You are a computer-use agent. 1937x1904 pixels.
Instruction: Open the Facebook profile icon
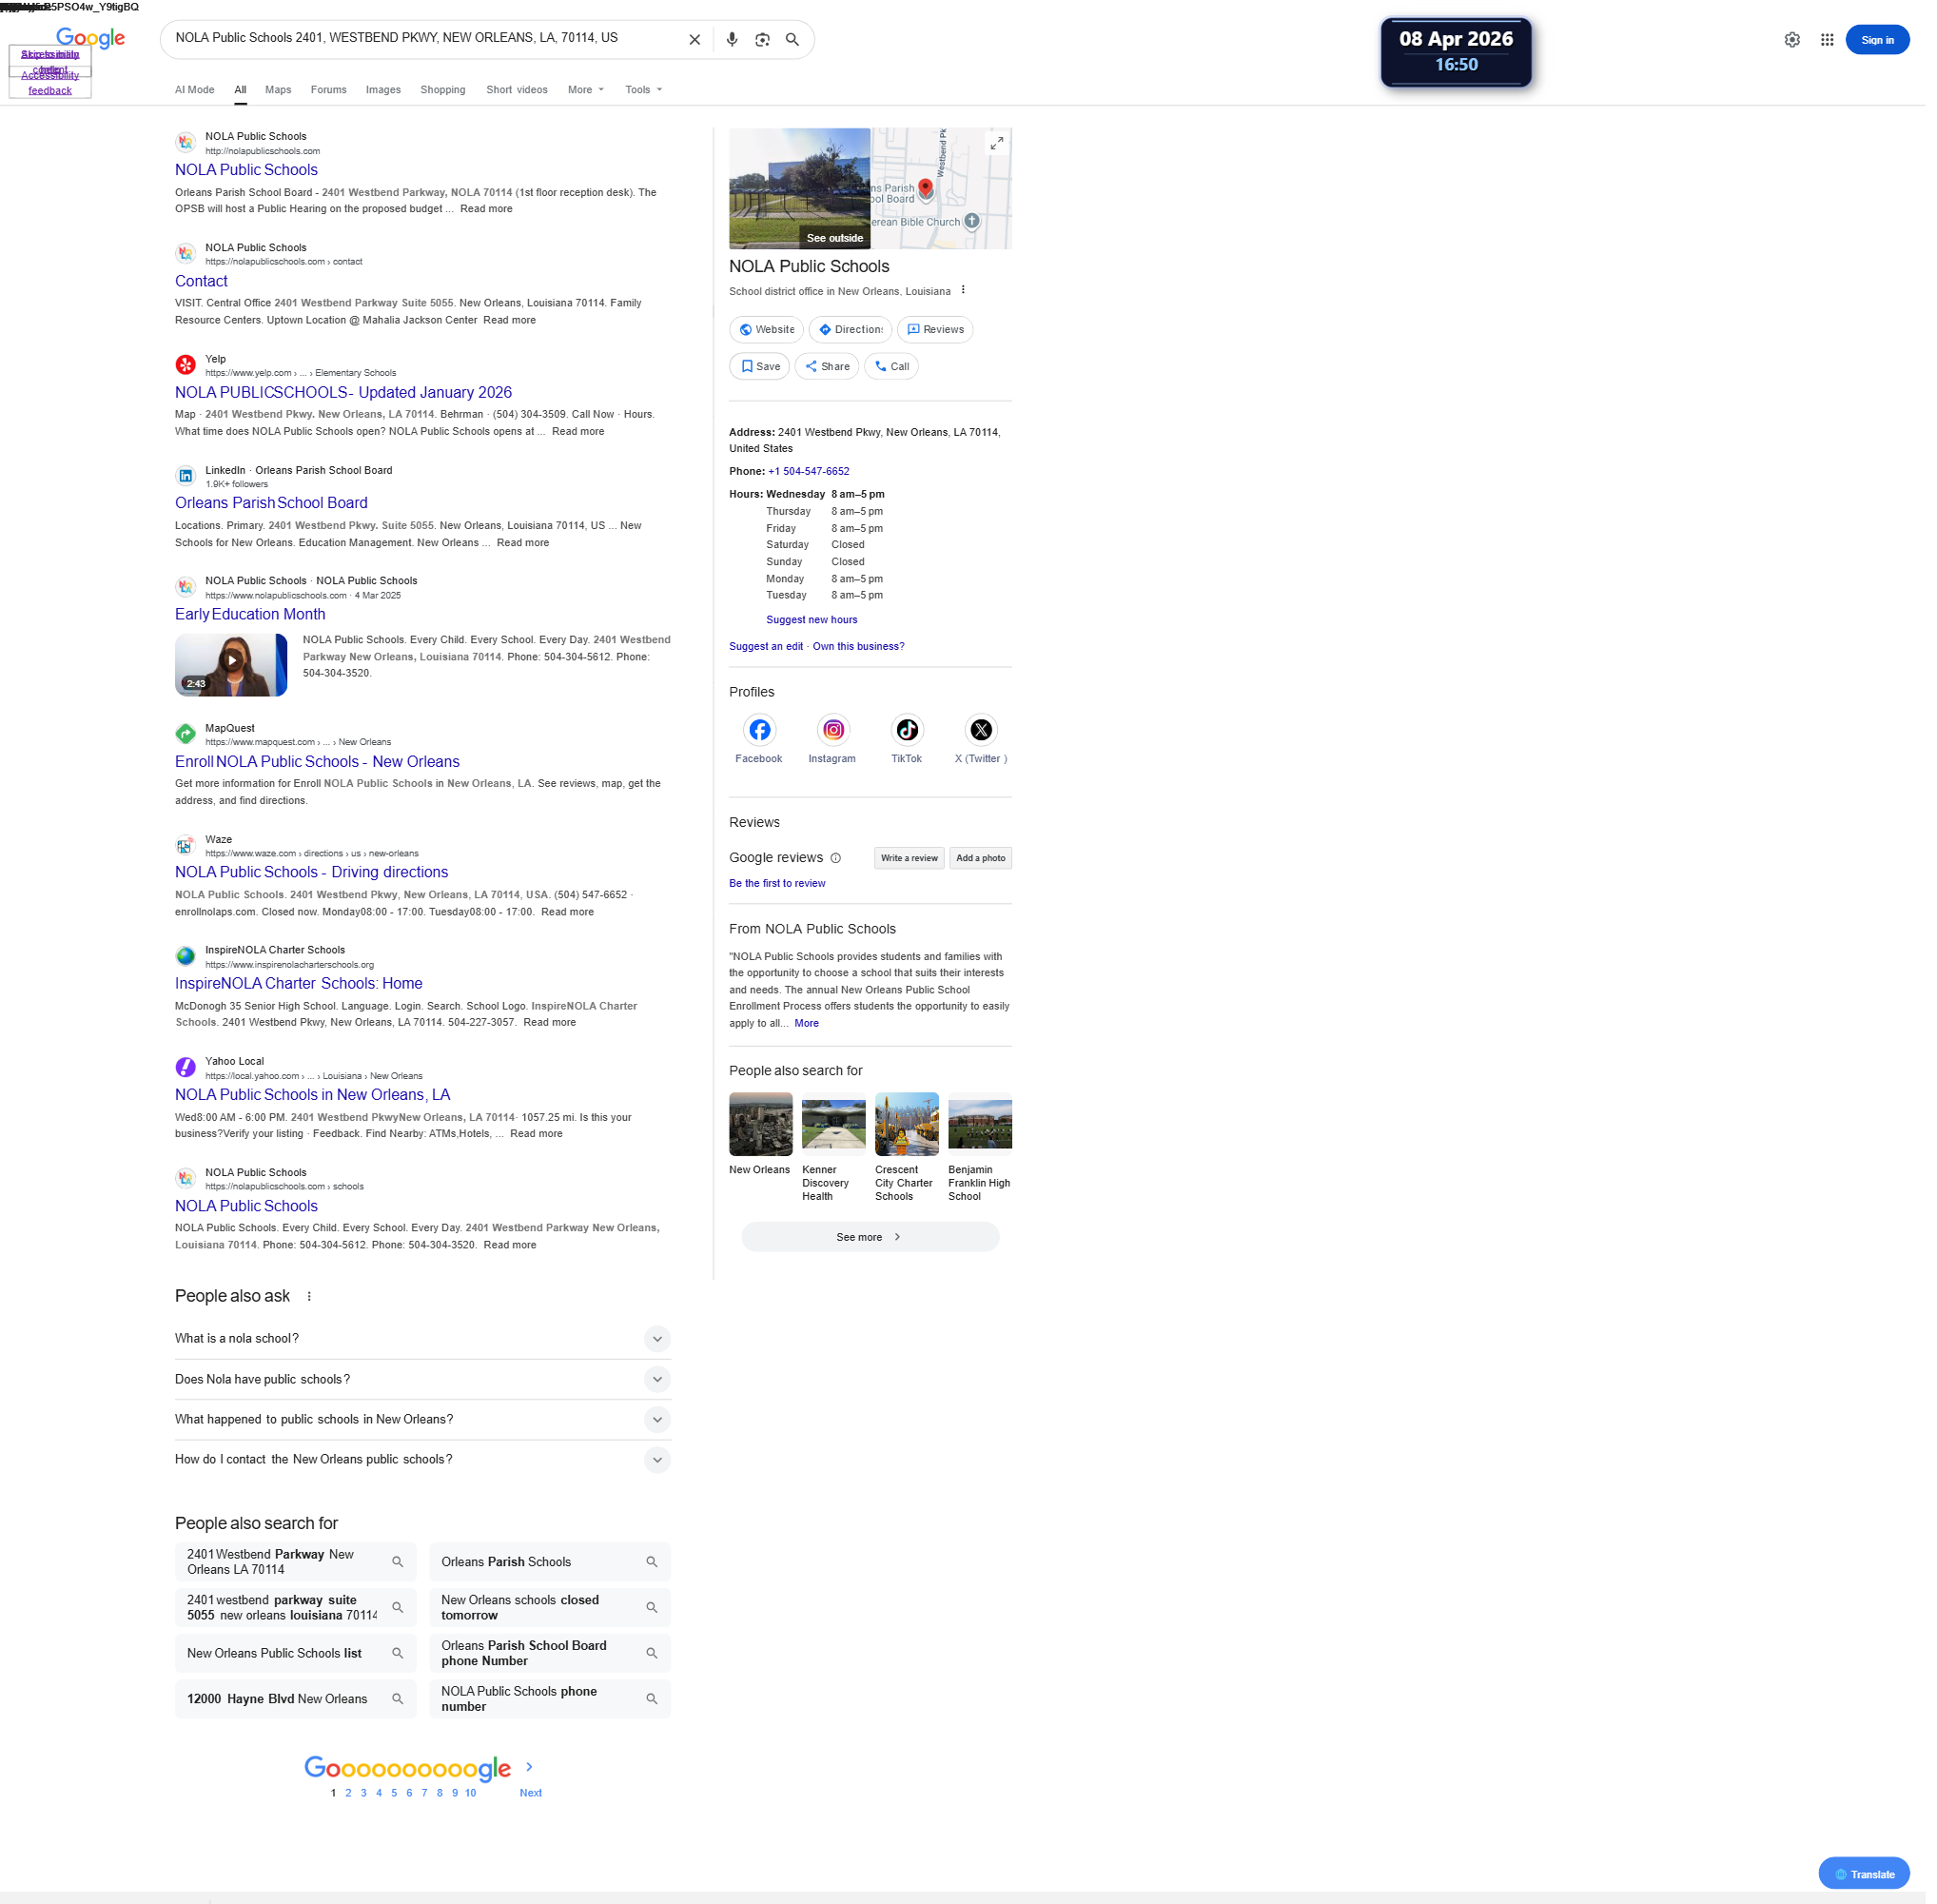point(759,730)
